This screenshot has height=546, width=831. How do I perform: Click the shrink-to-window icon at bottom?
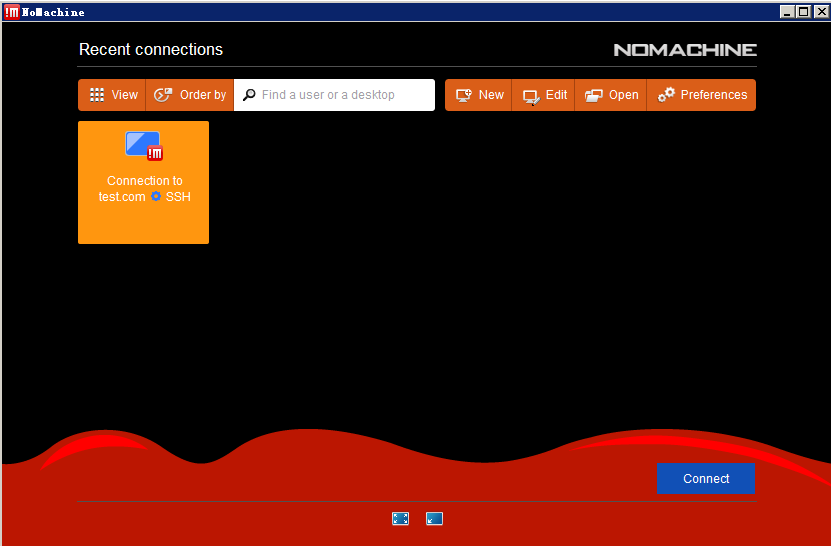click(435, 518)
